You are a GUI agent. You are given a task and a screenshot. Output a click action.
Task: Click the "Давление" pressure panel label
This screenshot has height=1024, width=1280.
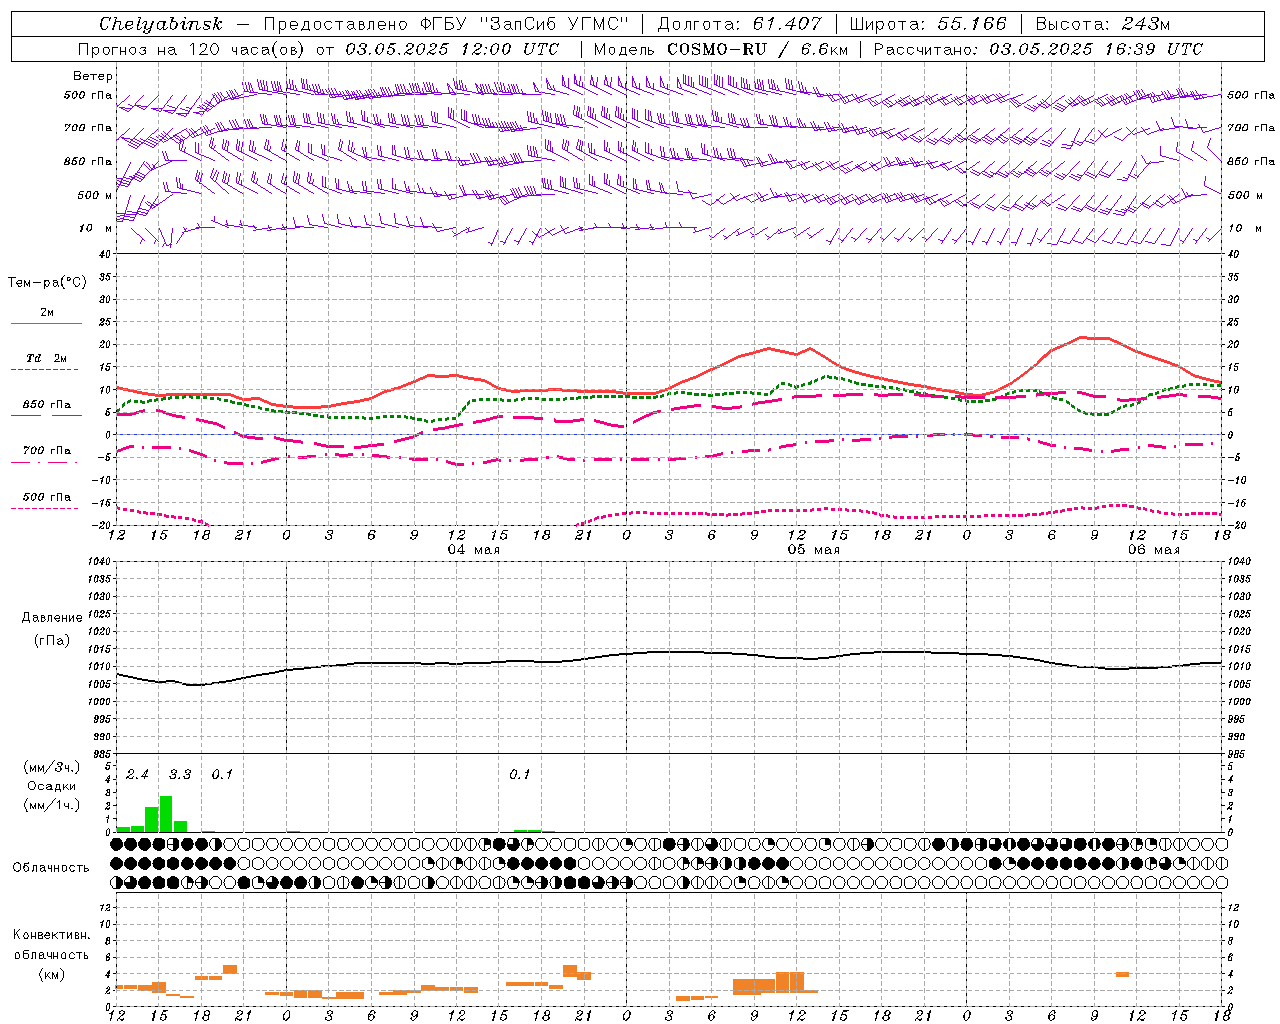(x=52, y=618)
